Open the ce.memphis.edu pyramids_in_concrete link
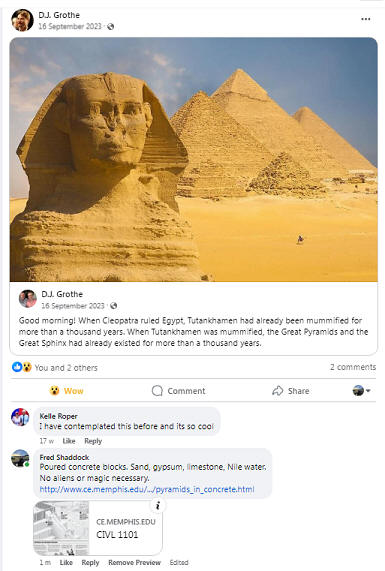This screenshot has width=385, height=571. point(147,489)
